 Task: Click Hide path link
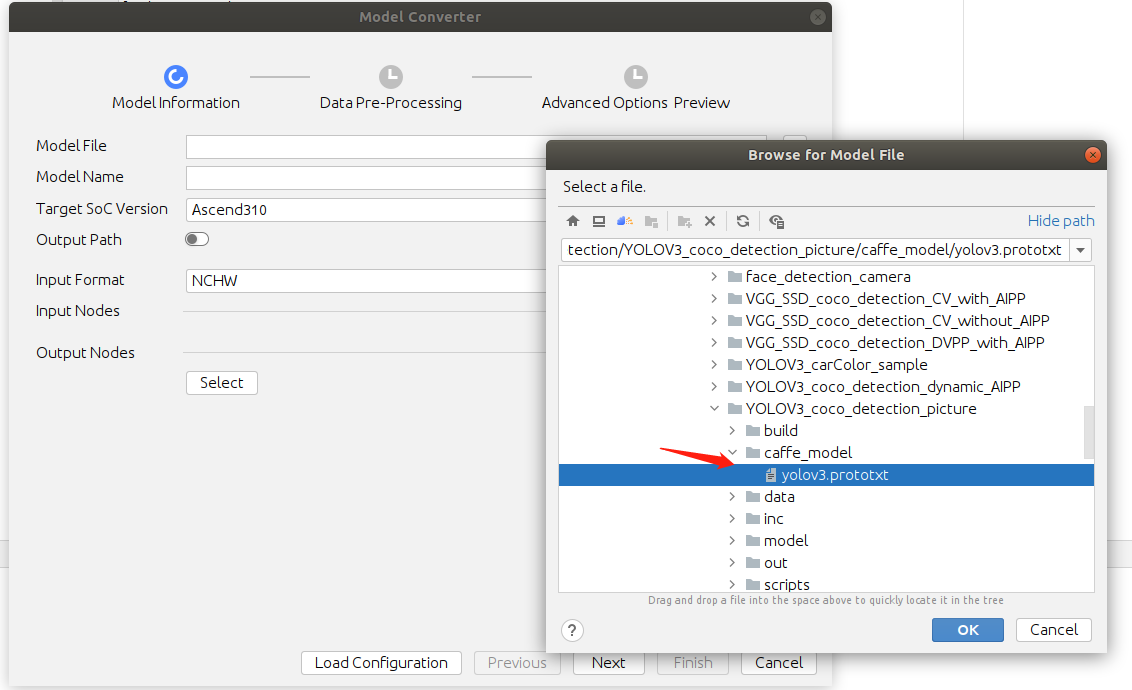coord(1061,221)
